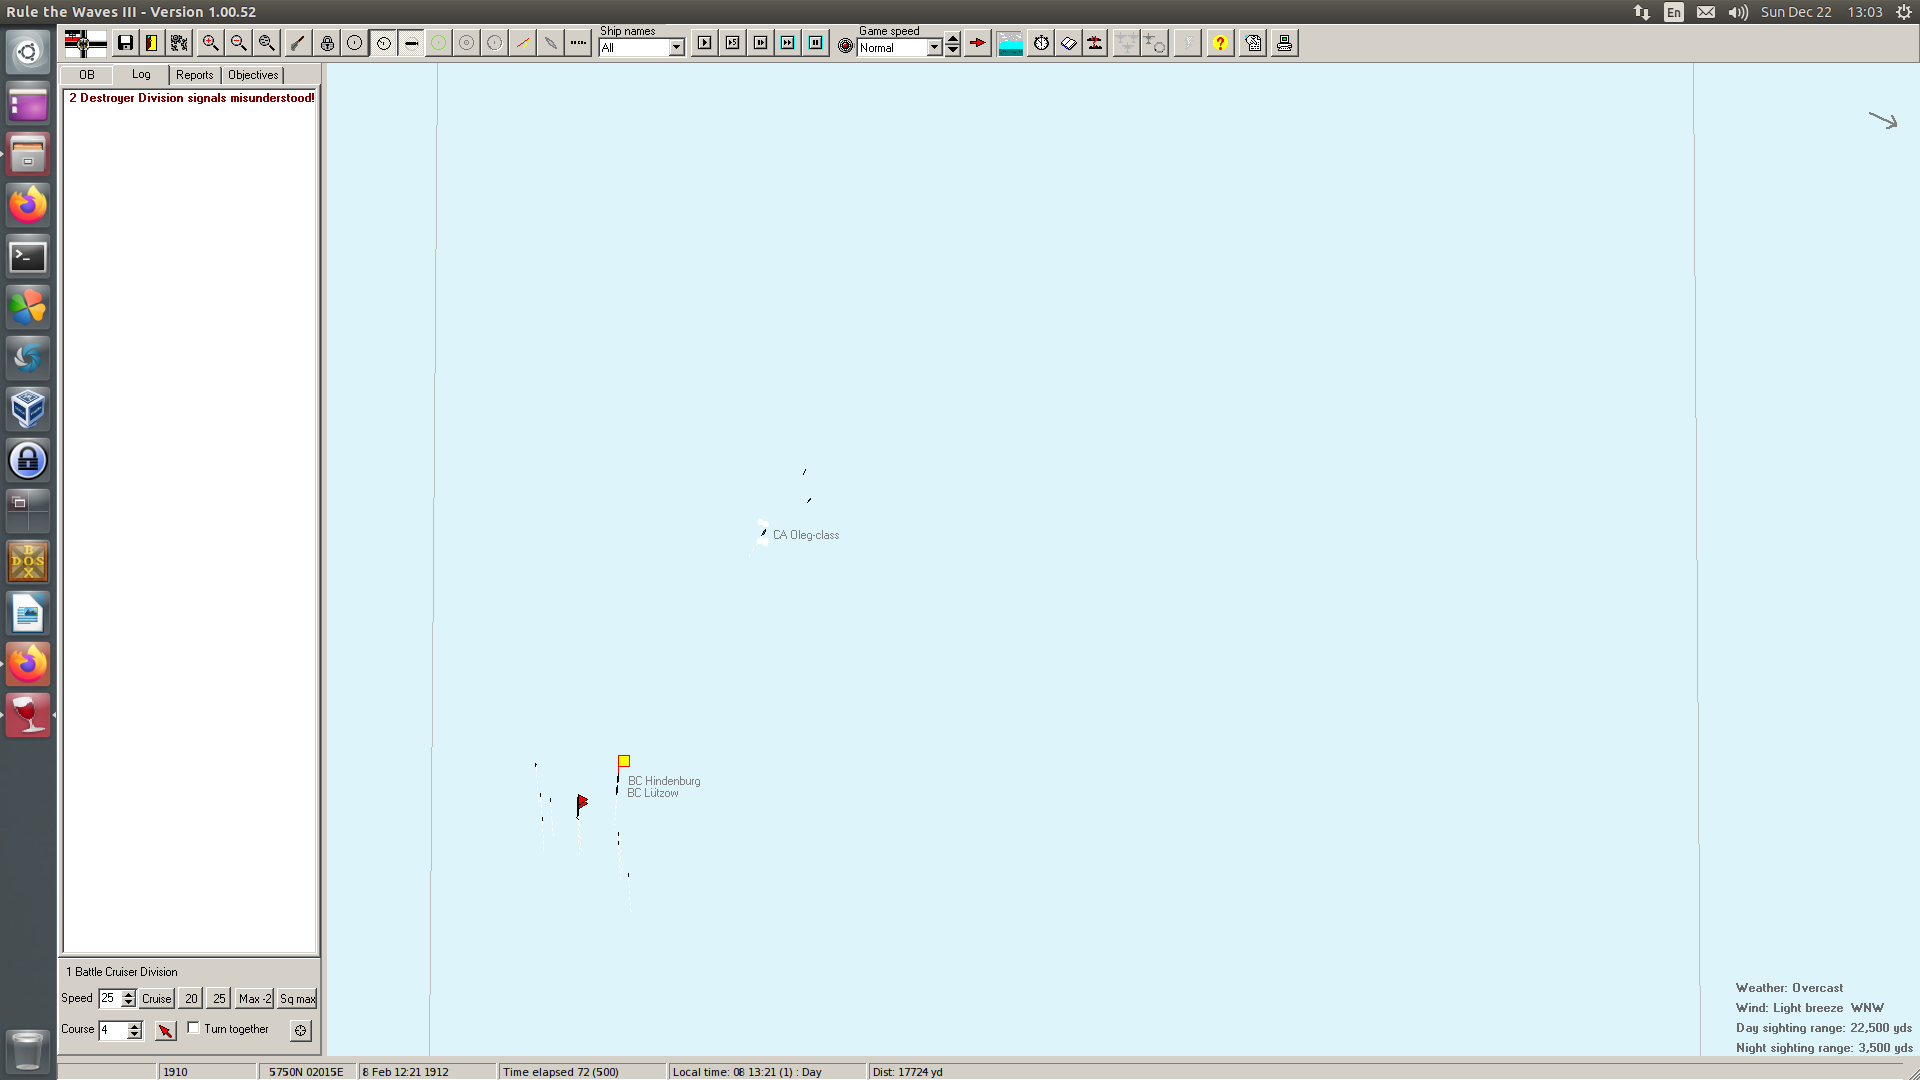Image resolution: width=1920 pixels, height=1080 pixels.
Task: Select the yellow flagship marker on map
Action: 624,761
